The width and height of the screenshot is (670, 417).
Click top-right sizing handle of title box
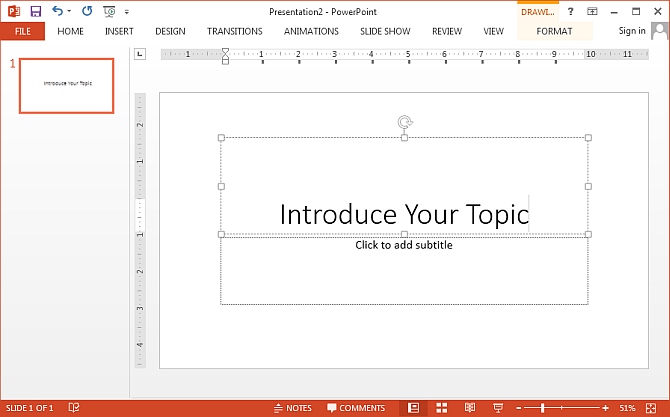click(588, 138)
